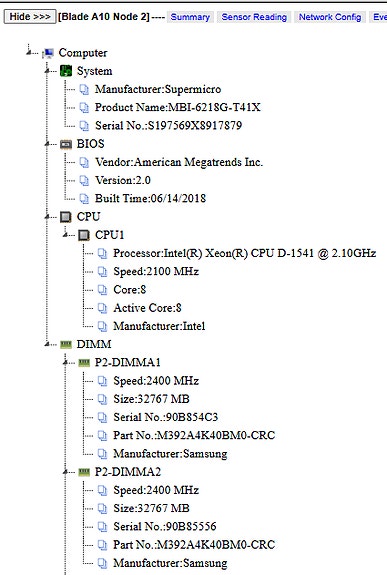
Task: Select text Manufacturer:Supermicro
Action: (158, 89)
